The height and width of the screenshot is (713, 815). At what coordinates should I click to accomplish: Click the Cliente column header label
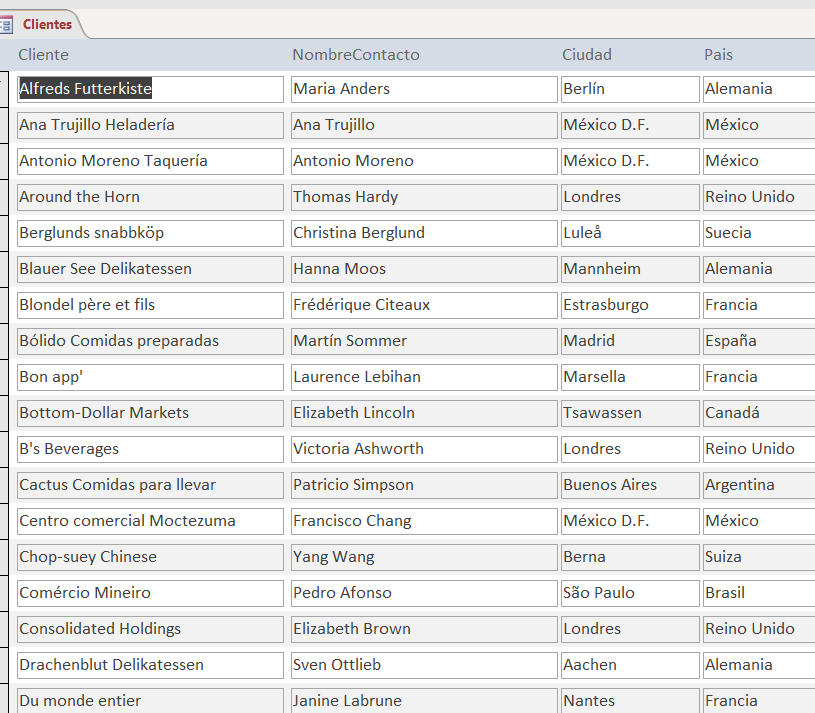[43, 55]
